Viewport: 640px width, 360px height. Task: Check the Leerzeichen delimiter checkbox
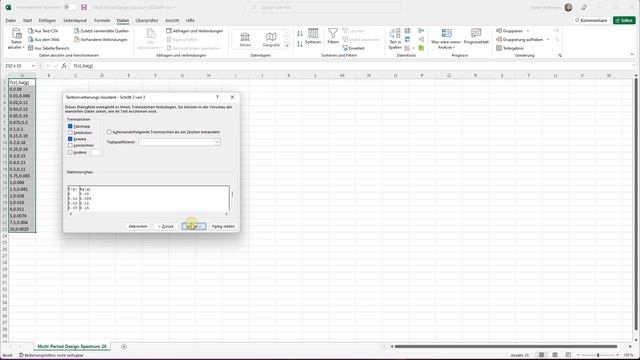click(x=70, y=145)
